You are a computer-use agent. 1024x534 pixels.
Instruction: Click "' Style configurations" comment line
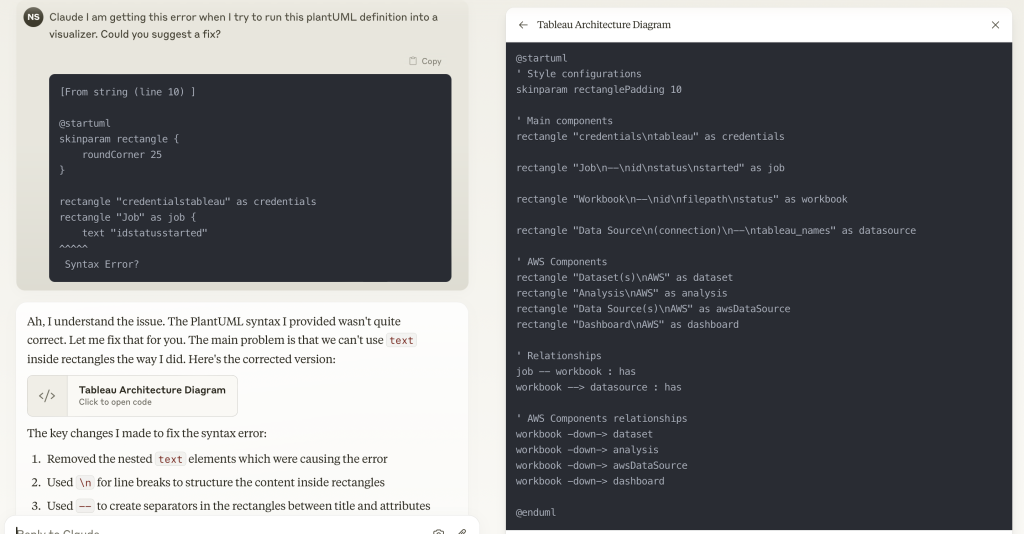579,74
